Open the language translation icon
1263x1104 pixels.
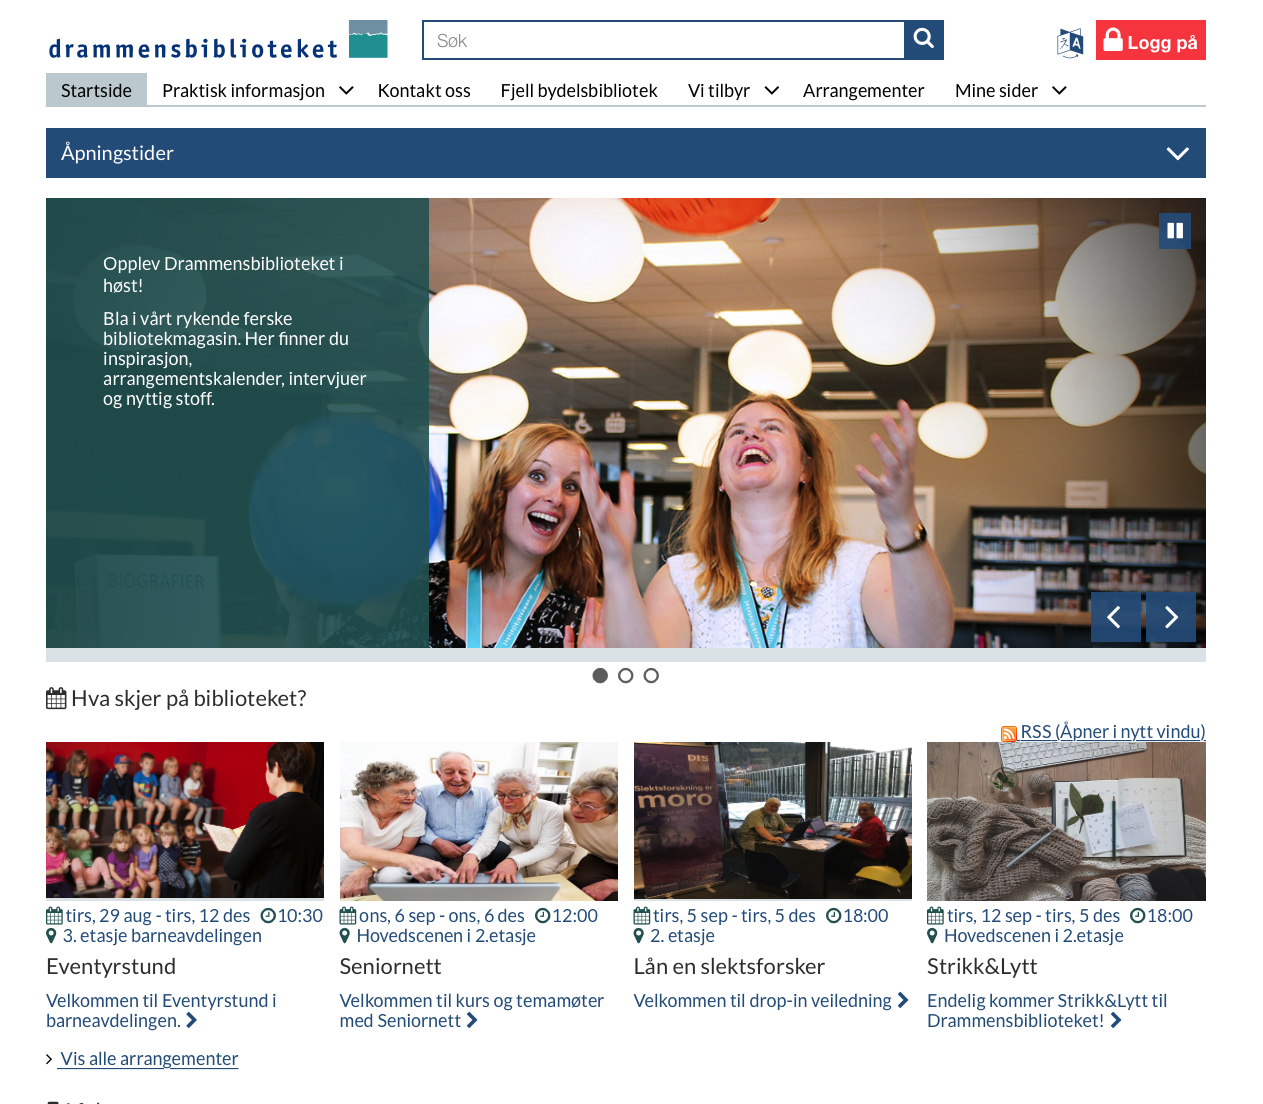pyautogui.click(x=1069, y=42)
